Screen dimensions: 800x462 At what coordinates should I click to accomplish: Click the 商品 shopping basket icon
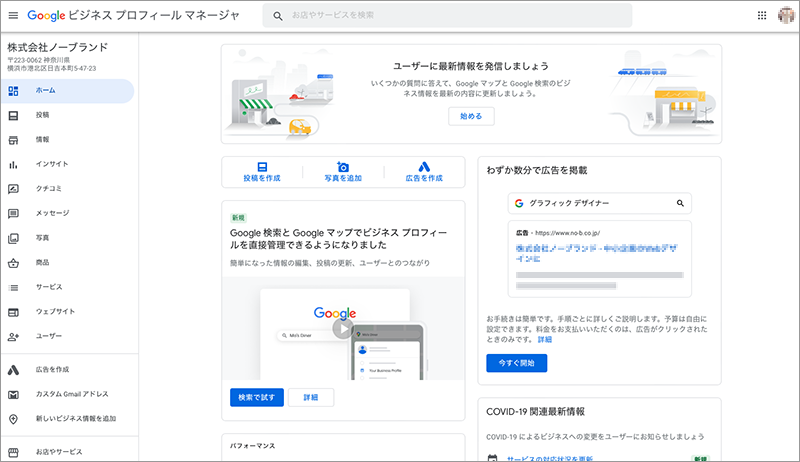click(13, 263)
